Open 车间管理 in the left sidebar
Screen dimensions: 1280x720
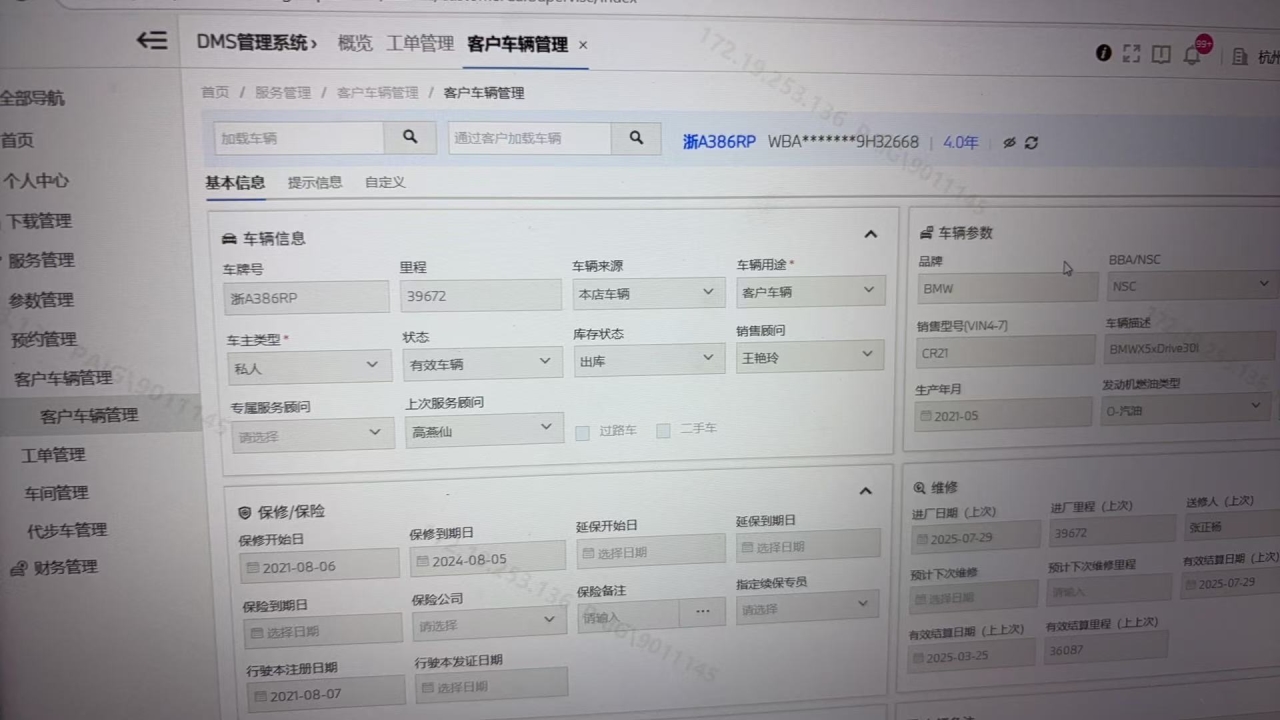[x=57, y=493]
